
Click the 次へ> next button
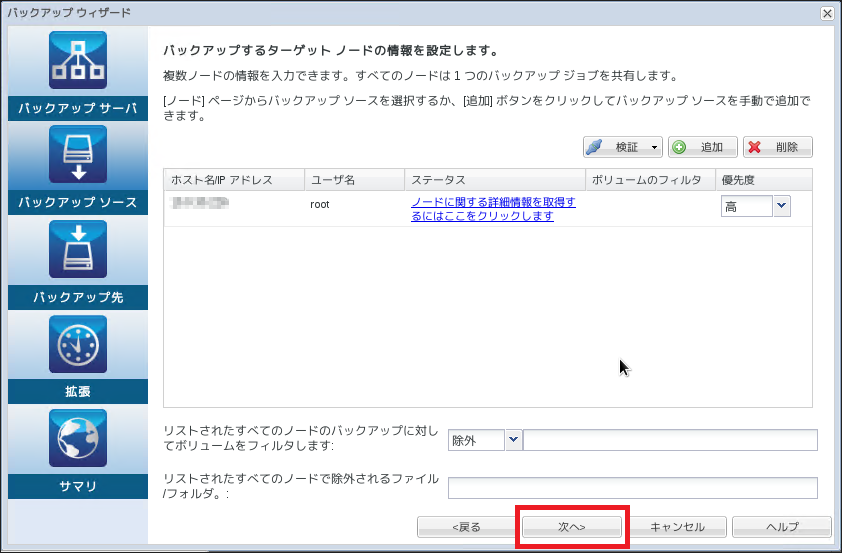tap(572, 527)
